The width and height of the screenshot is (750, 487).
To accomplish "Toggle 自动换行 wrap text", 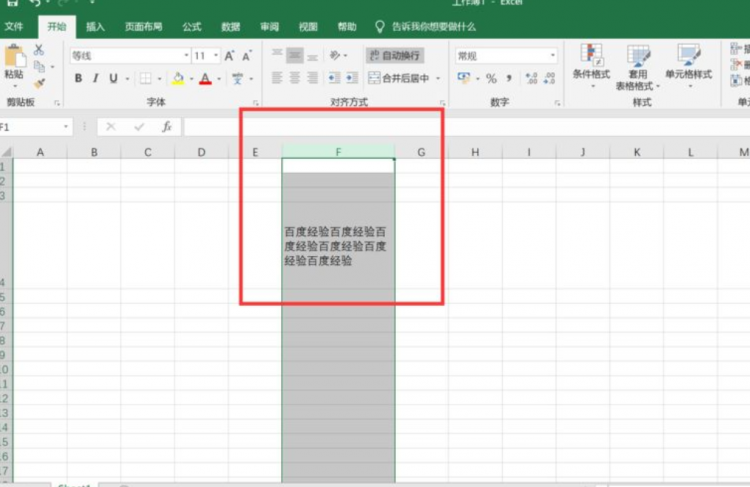I will click(x=395, y=55).
